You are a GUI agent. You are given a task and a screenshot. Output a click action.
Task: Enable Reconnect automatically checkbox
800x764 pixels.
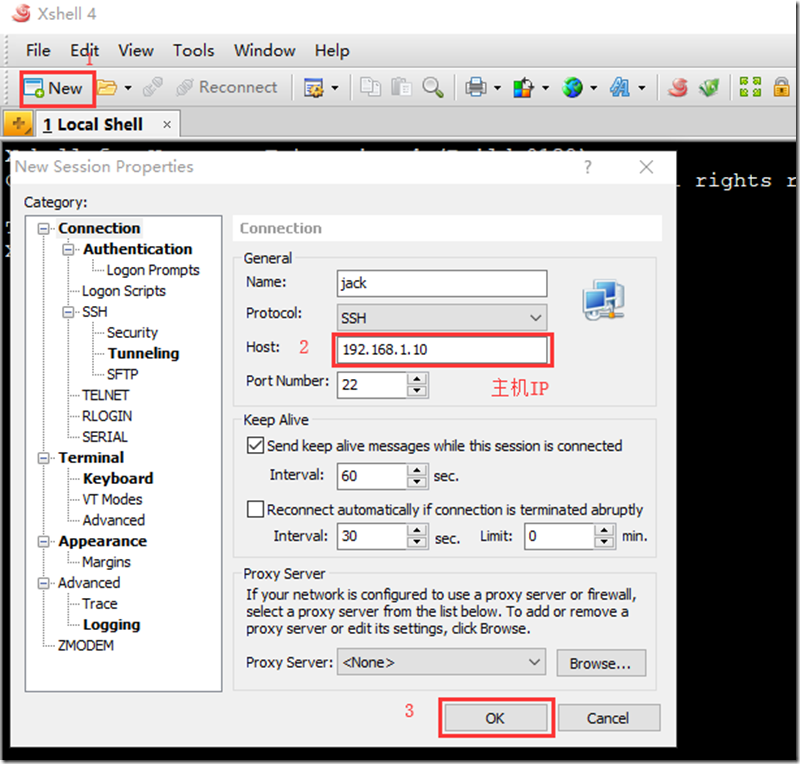tap(255, 509)
